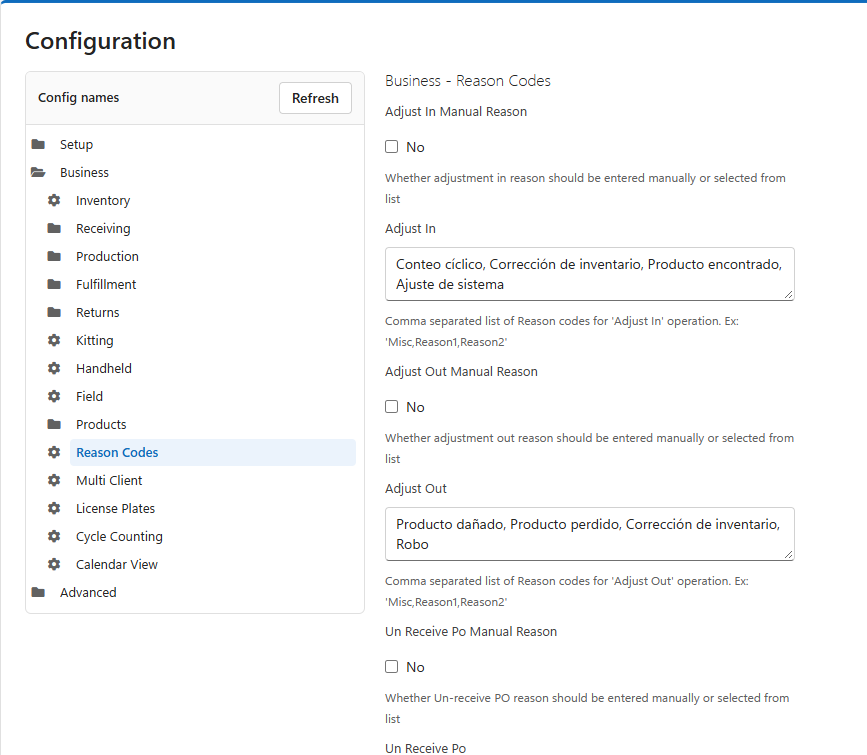Click the gear icon beside License Plates
Image resolution: width=867 pixels, height=755 pixels.
[x=54, y=508]
